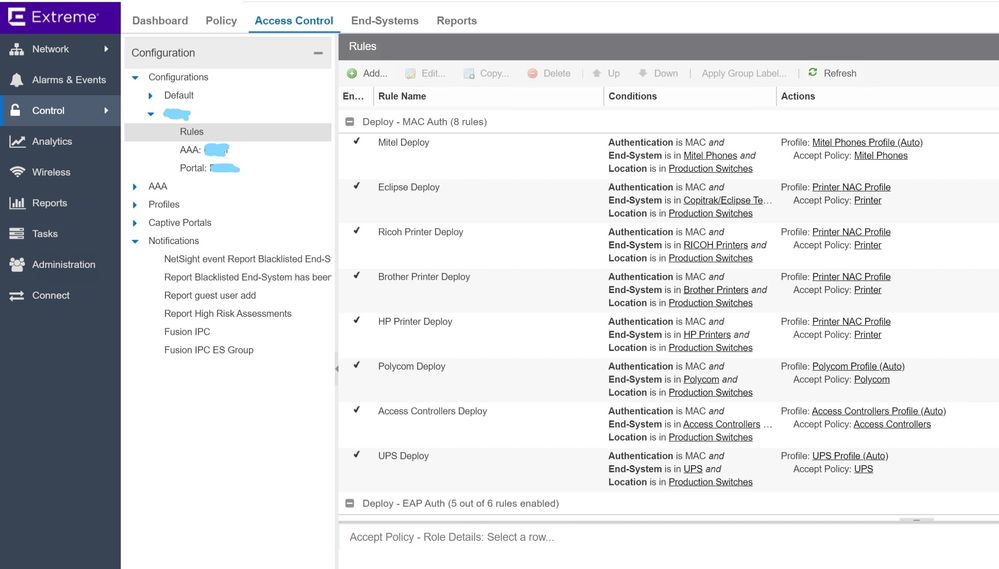The image size is (999, 569).
Task: Collapse the Deploy - MAC Auth group
Action: (350, 122)
